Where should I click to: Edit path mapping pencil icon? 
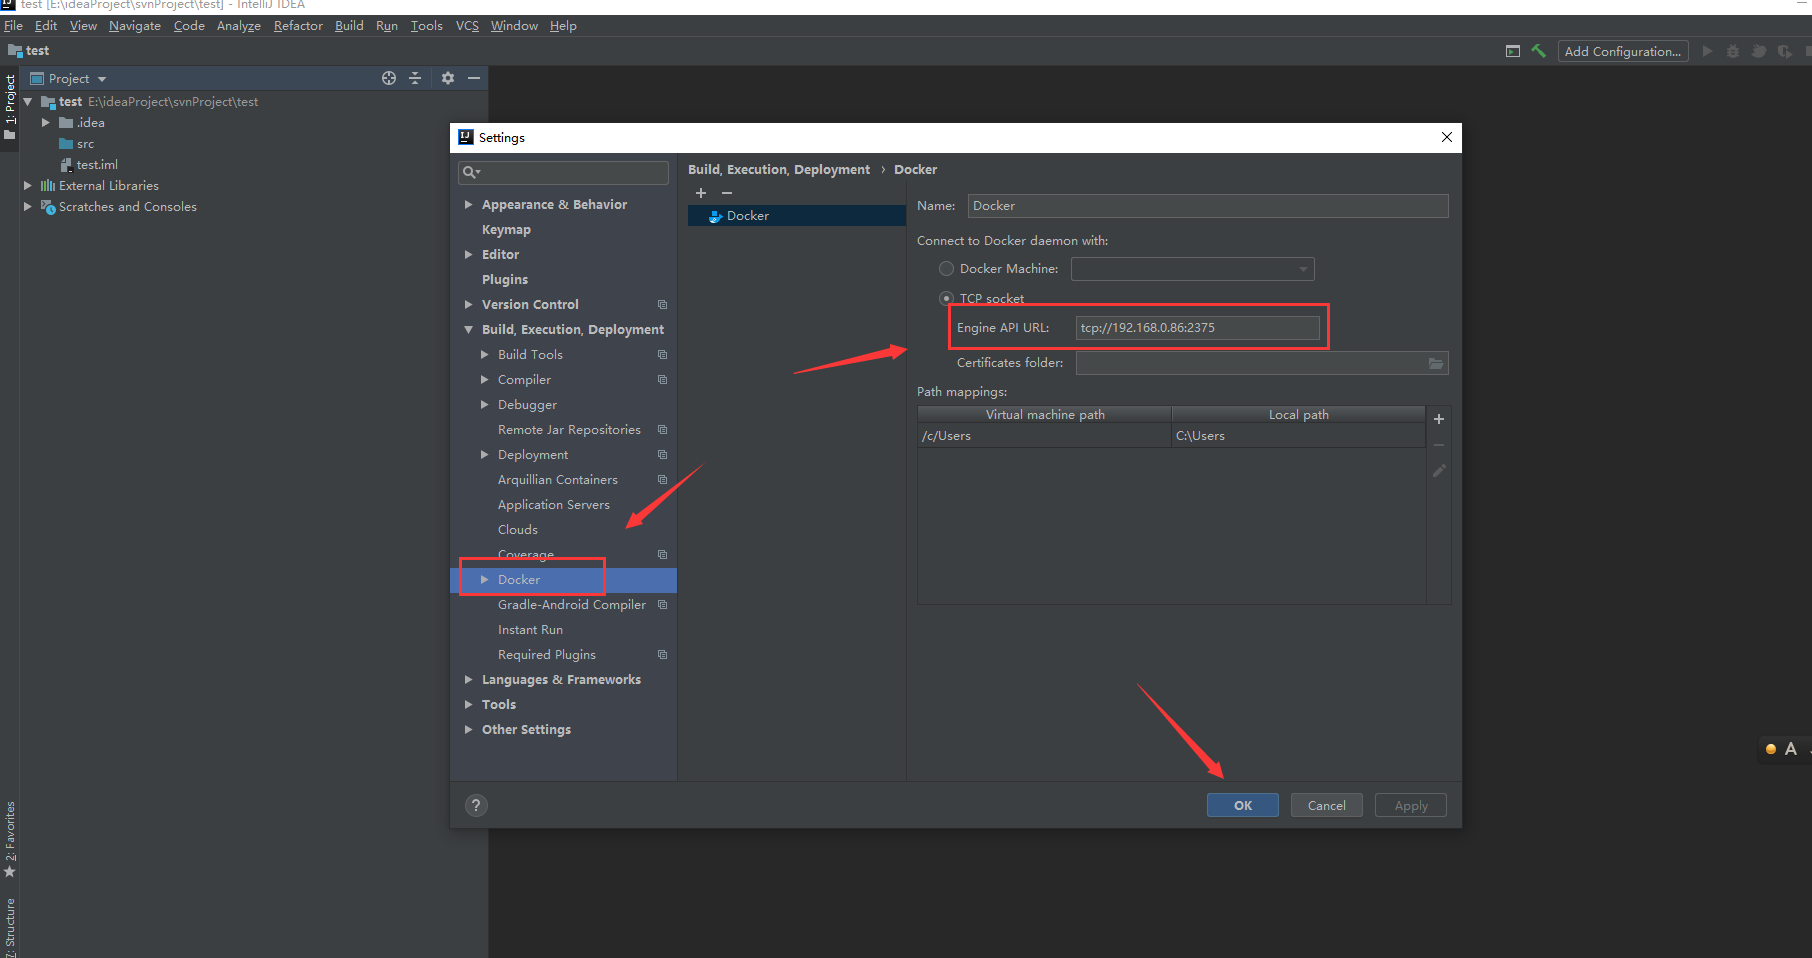1439,471
